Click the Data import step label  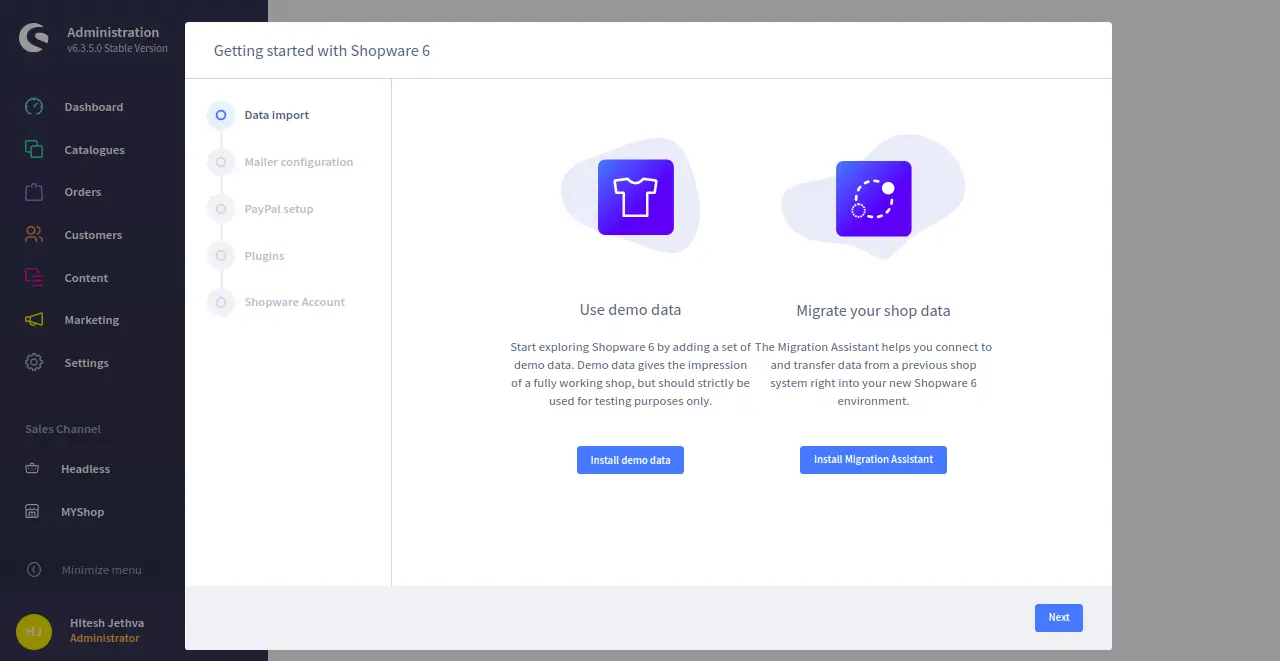(x=277, y=115)
